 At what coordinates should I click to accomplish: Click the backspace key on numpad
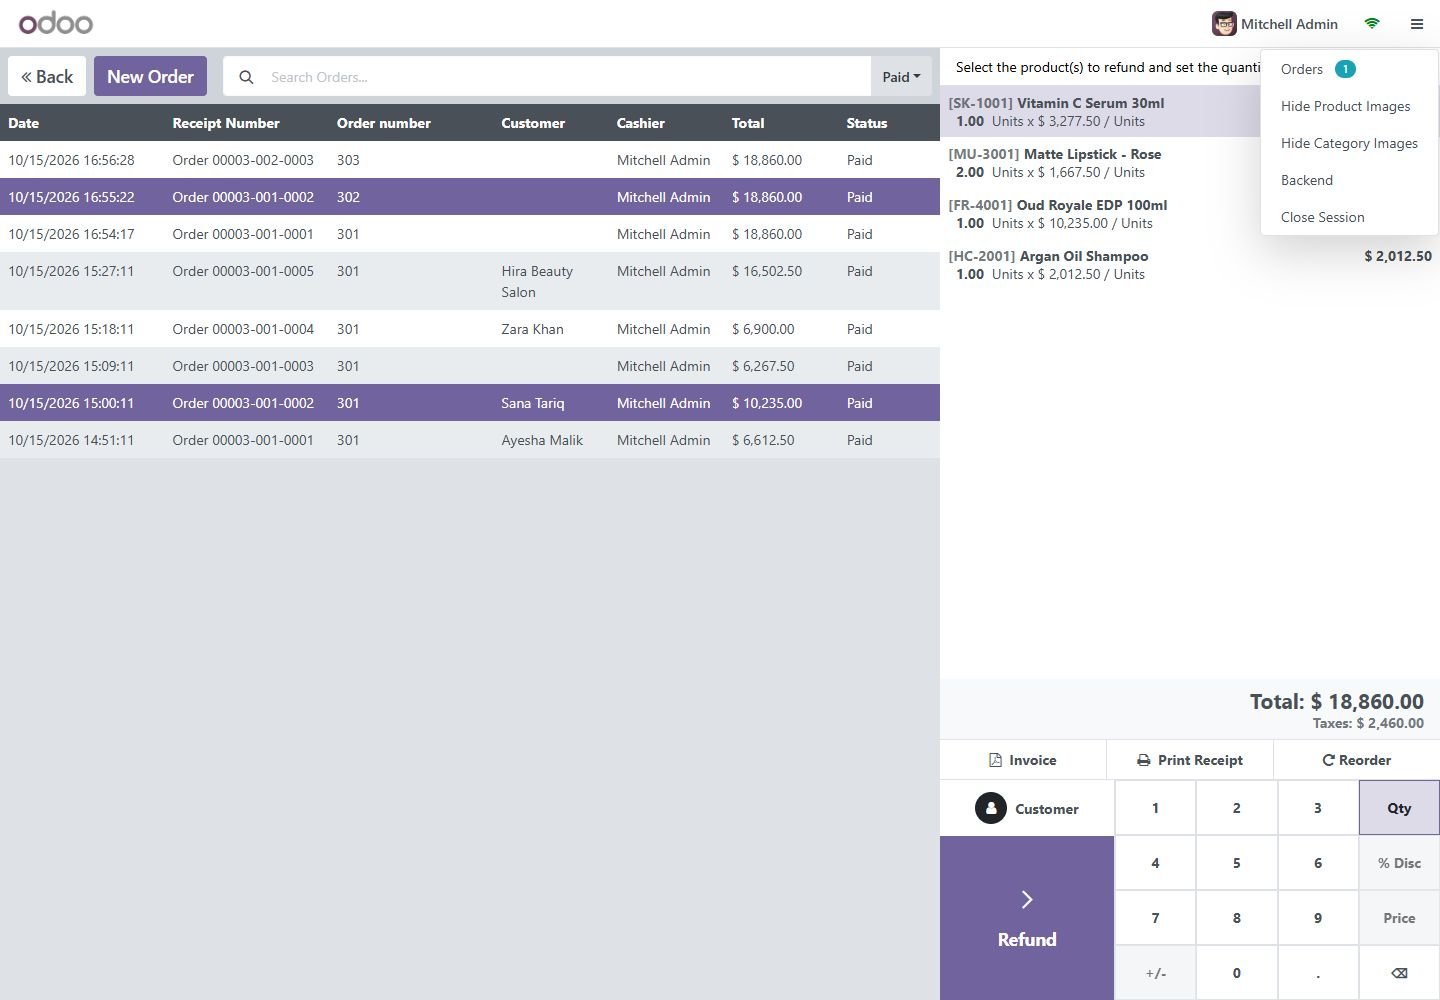(1399, 973)
